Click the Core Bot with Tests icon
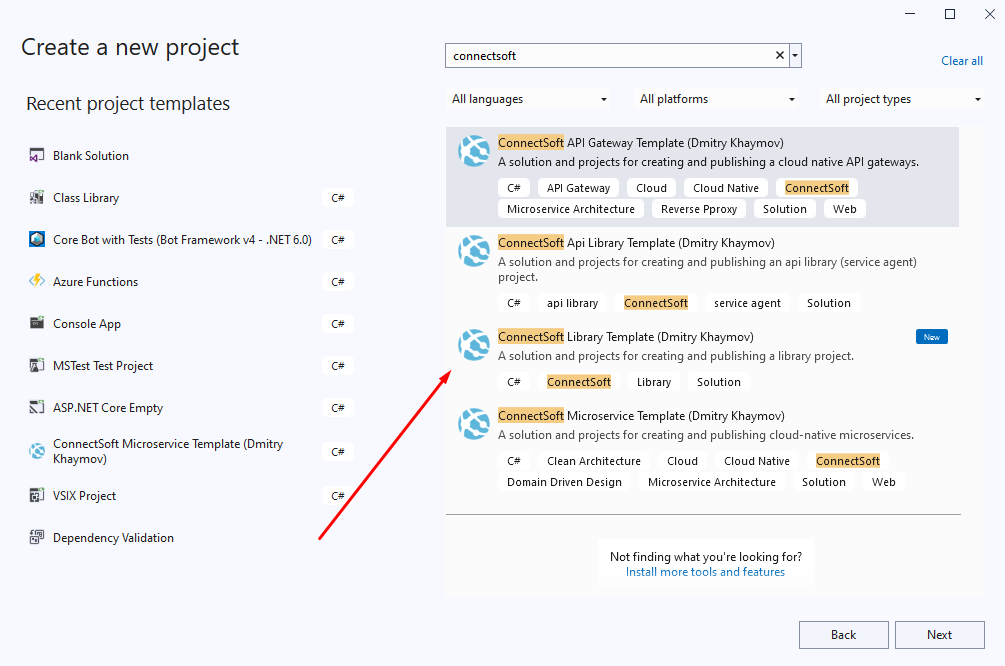Image resolution: width=1005 pixels, height=666 pixels. click(x=36, y=239)
